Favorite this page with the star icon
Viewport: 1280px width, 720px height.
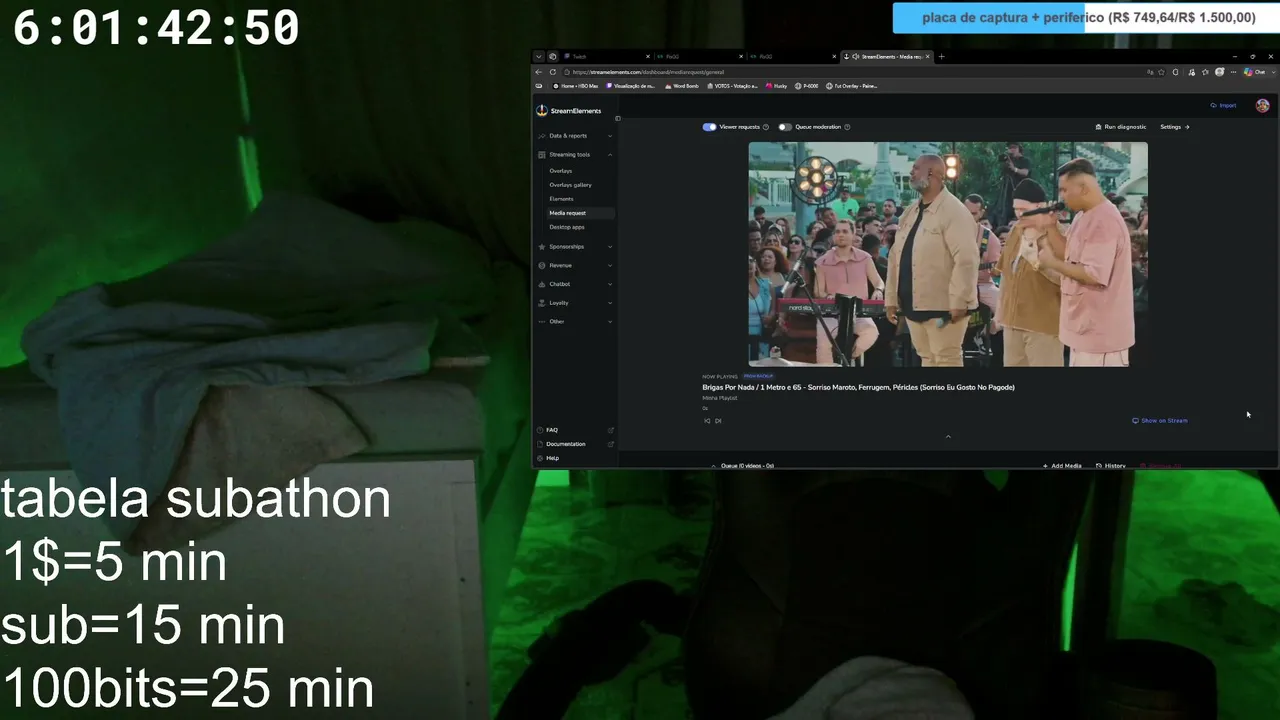tap(1162, 72)
